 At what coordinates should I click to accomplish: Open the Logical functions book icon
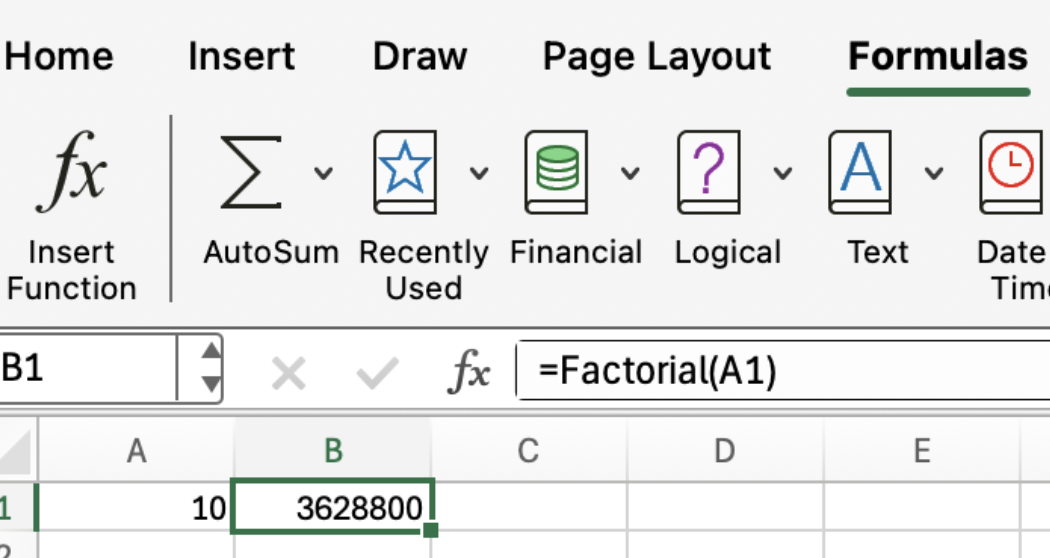click(708, 172)
